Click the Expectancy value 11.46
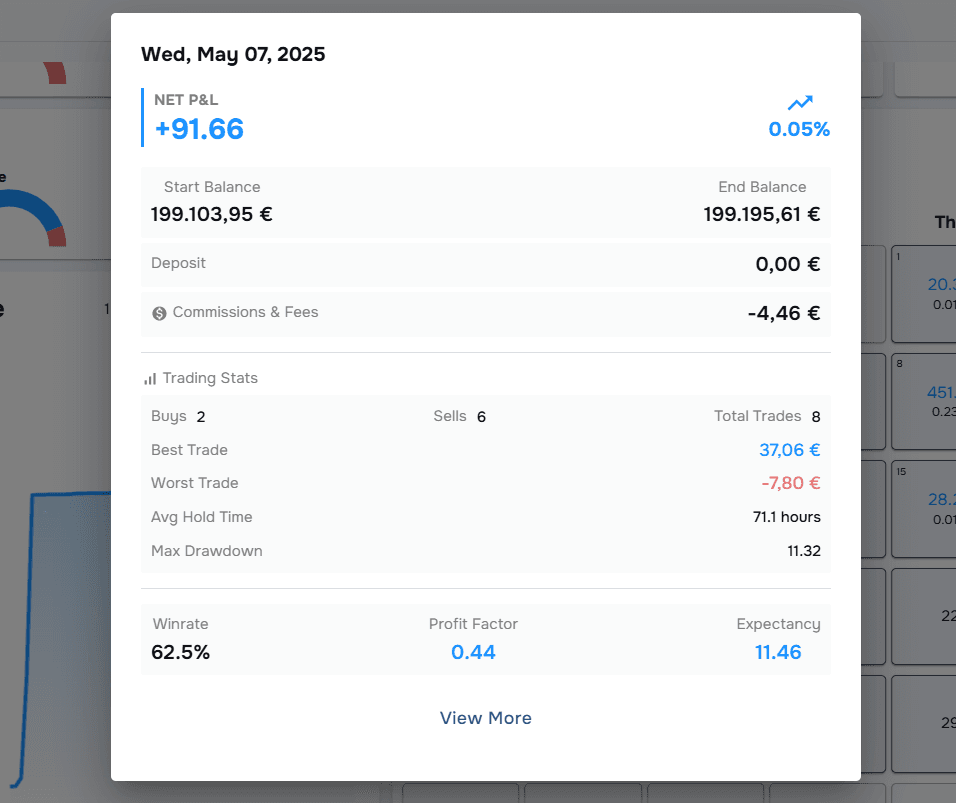This screenshot has width=956, height=803. pos(778,653)
